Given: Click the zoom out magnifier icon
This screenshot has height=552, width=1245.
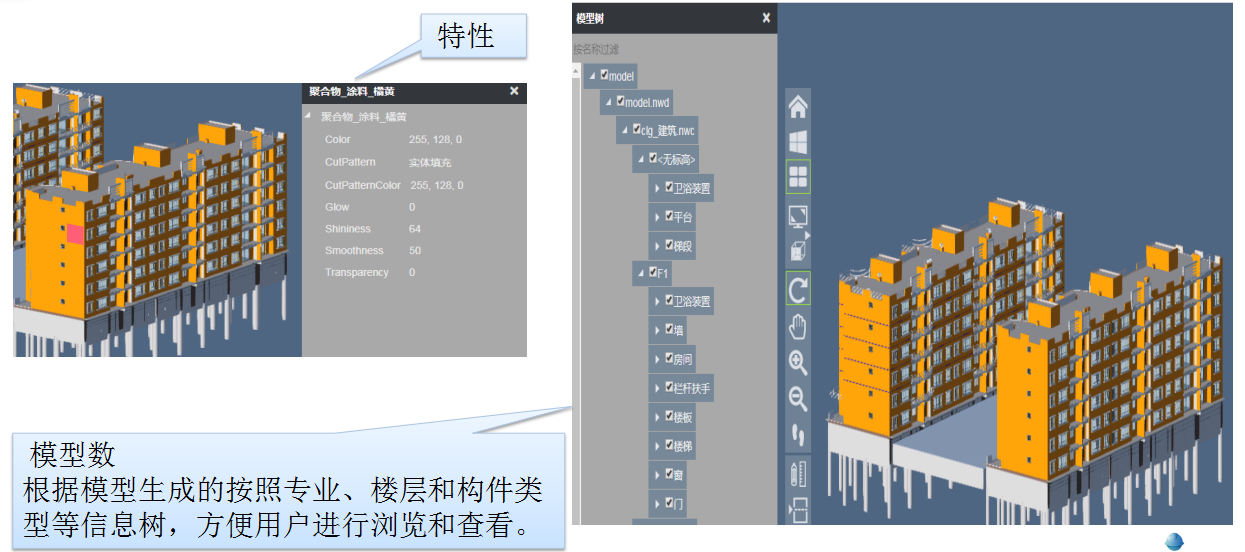Looking at the screenshot, I should 798,399.
